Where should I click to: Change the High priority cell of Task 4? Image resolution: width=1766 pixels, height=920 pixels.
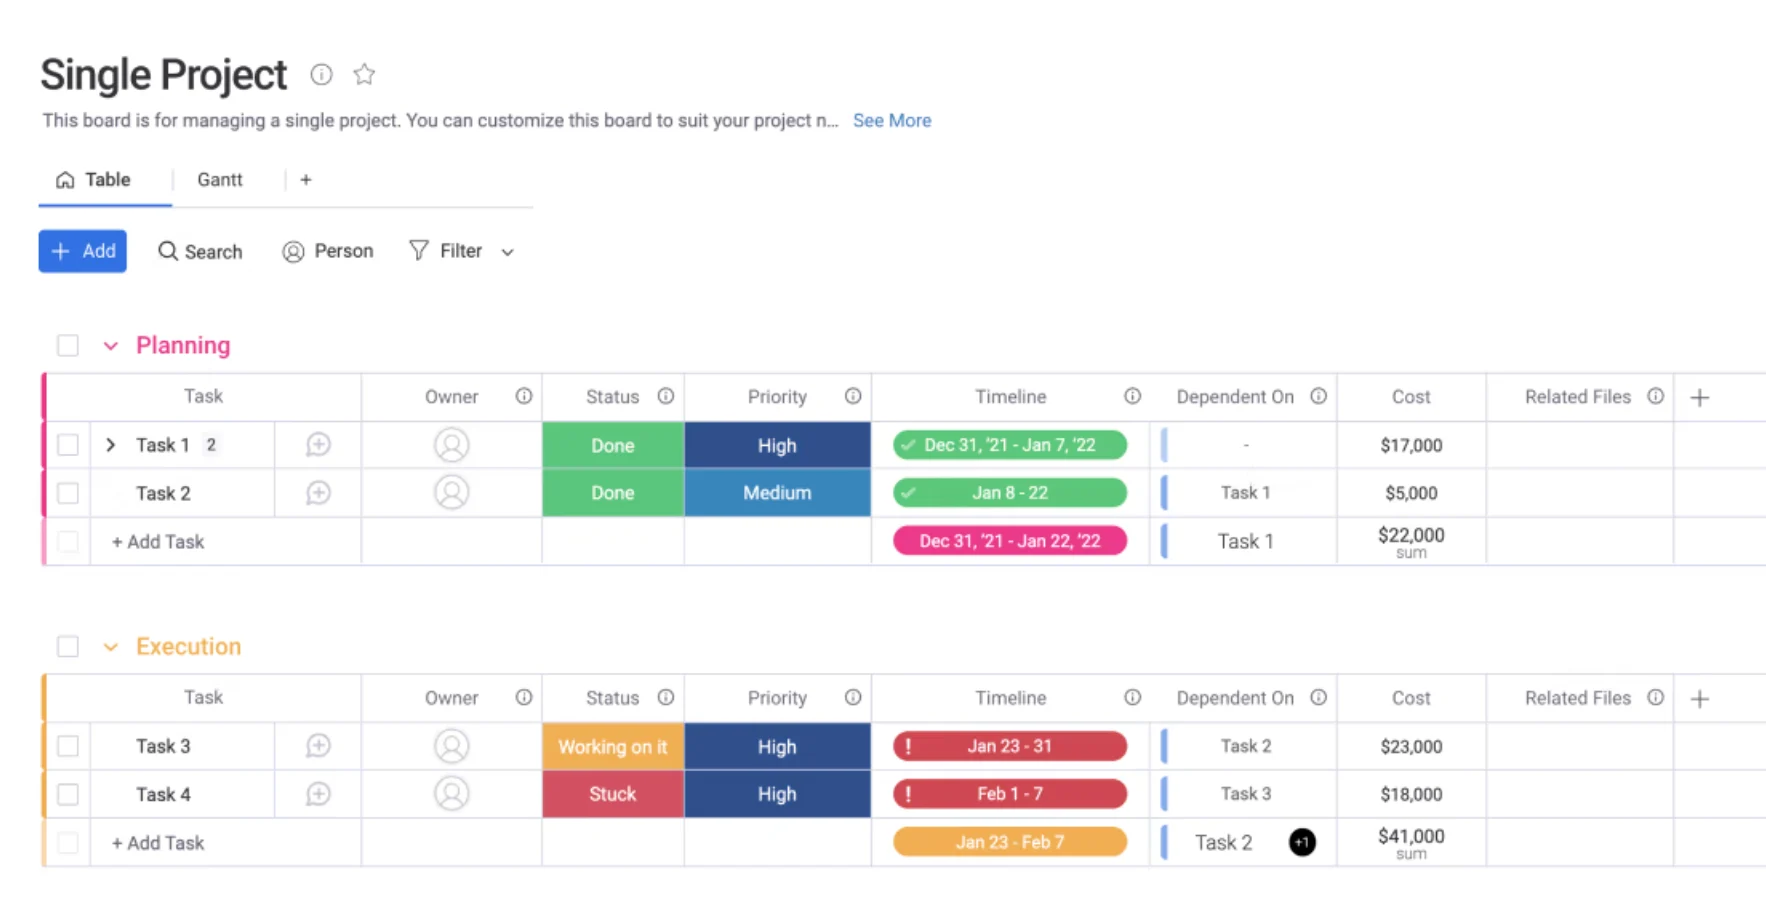click(x=777, y=794)
